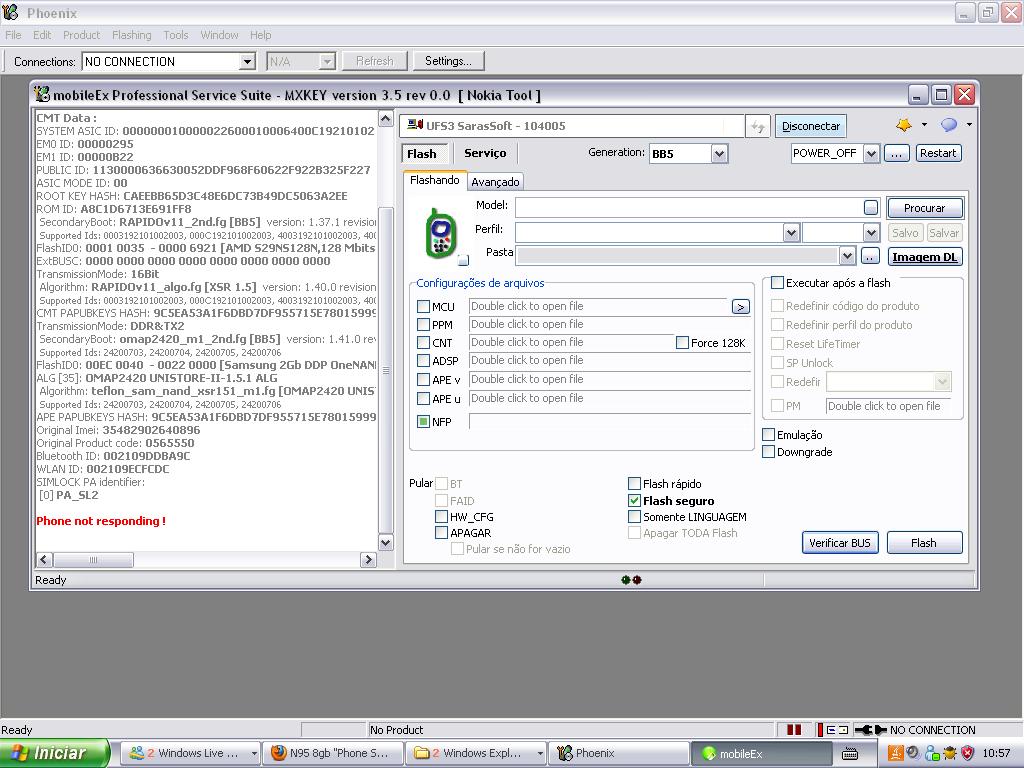This screenshot has width=1024, height=768.
Task: Open the second Perfil dropdown
Action: click(871, 232)
